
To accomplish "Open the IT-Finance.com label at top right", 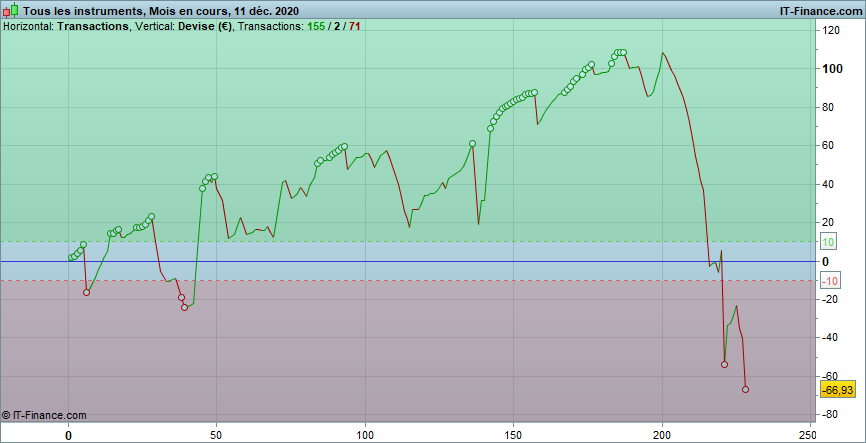I will click(820, 10).
